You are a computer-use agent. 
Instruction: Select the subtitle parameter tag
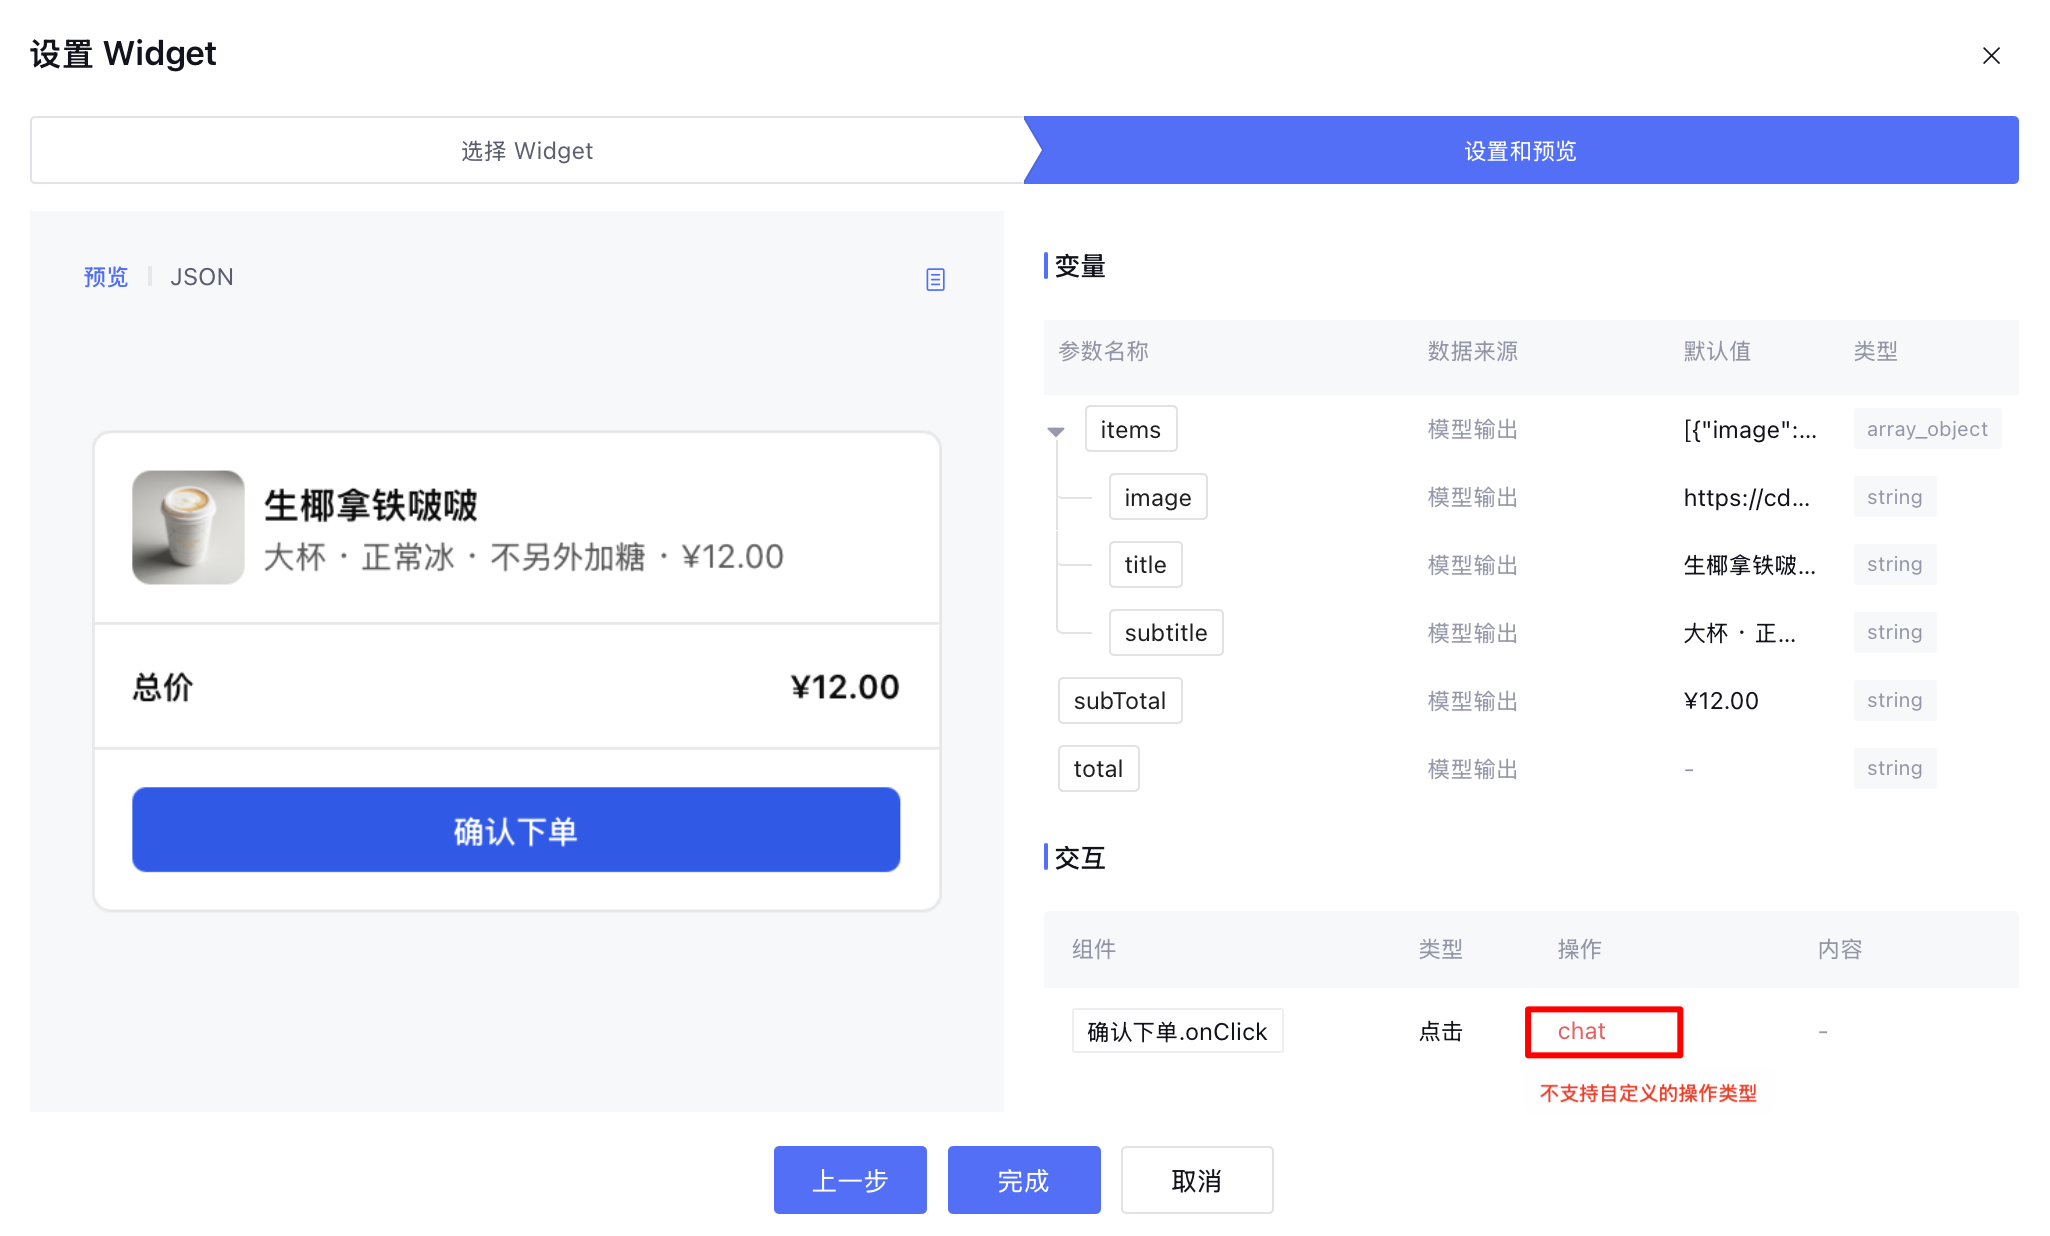coord(1165,632)
